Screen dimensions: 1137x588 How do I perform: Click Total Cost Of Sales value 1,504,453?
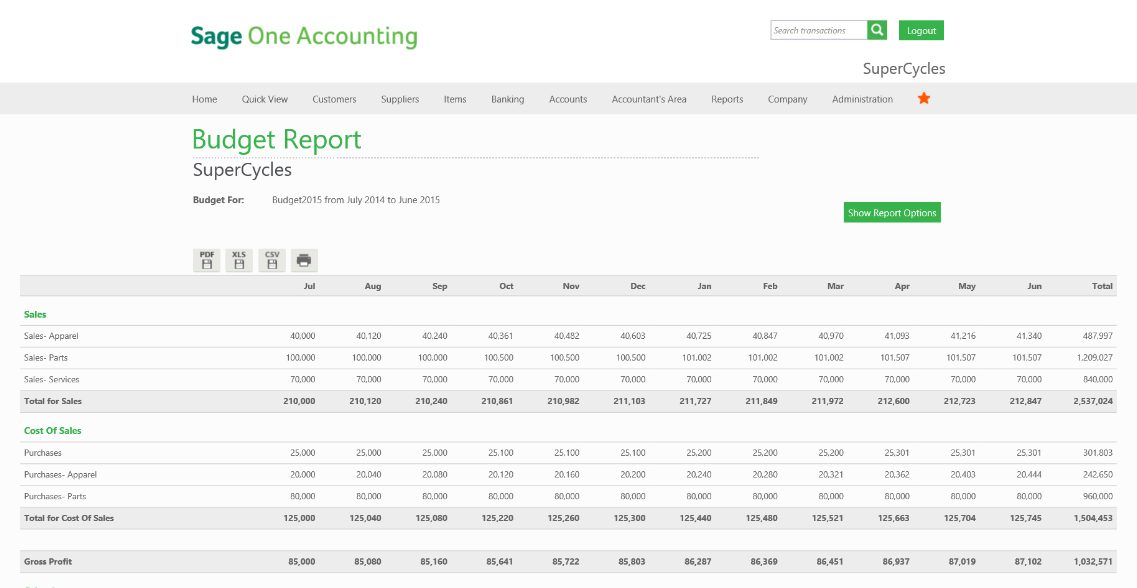tap(1093, 518)
